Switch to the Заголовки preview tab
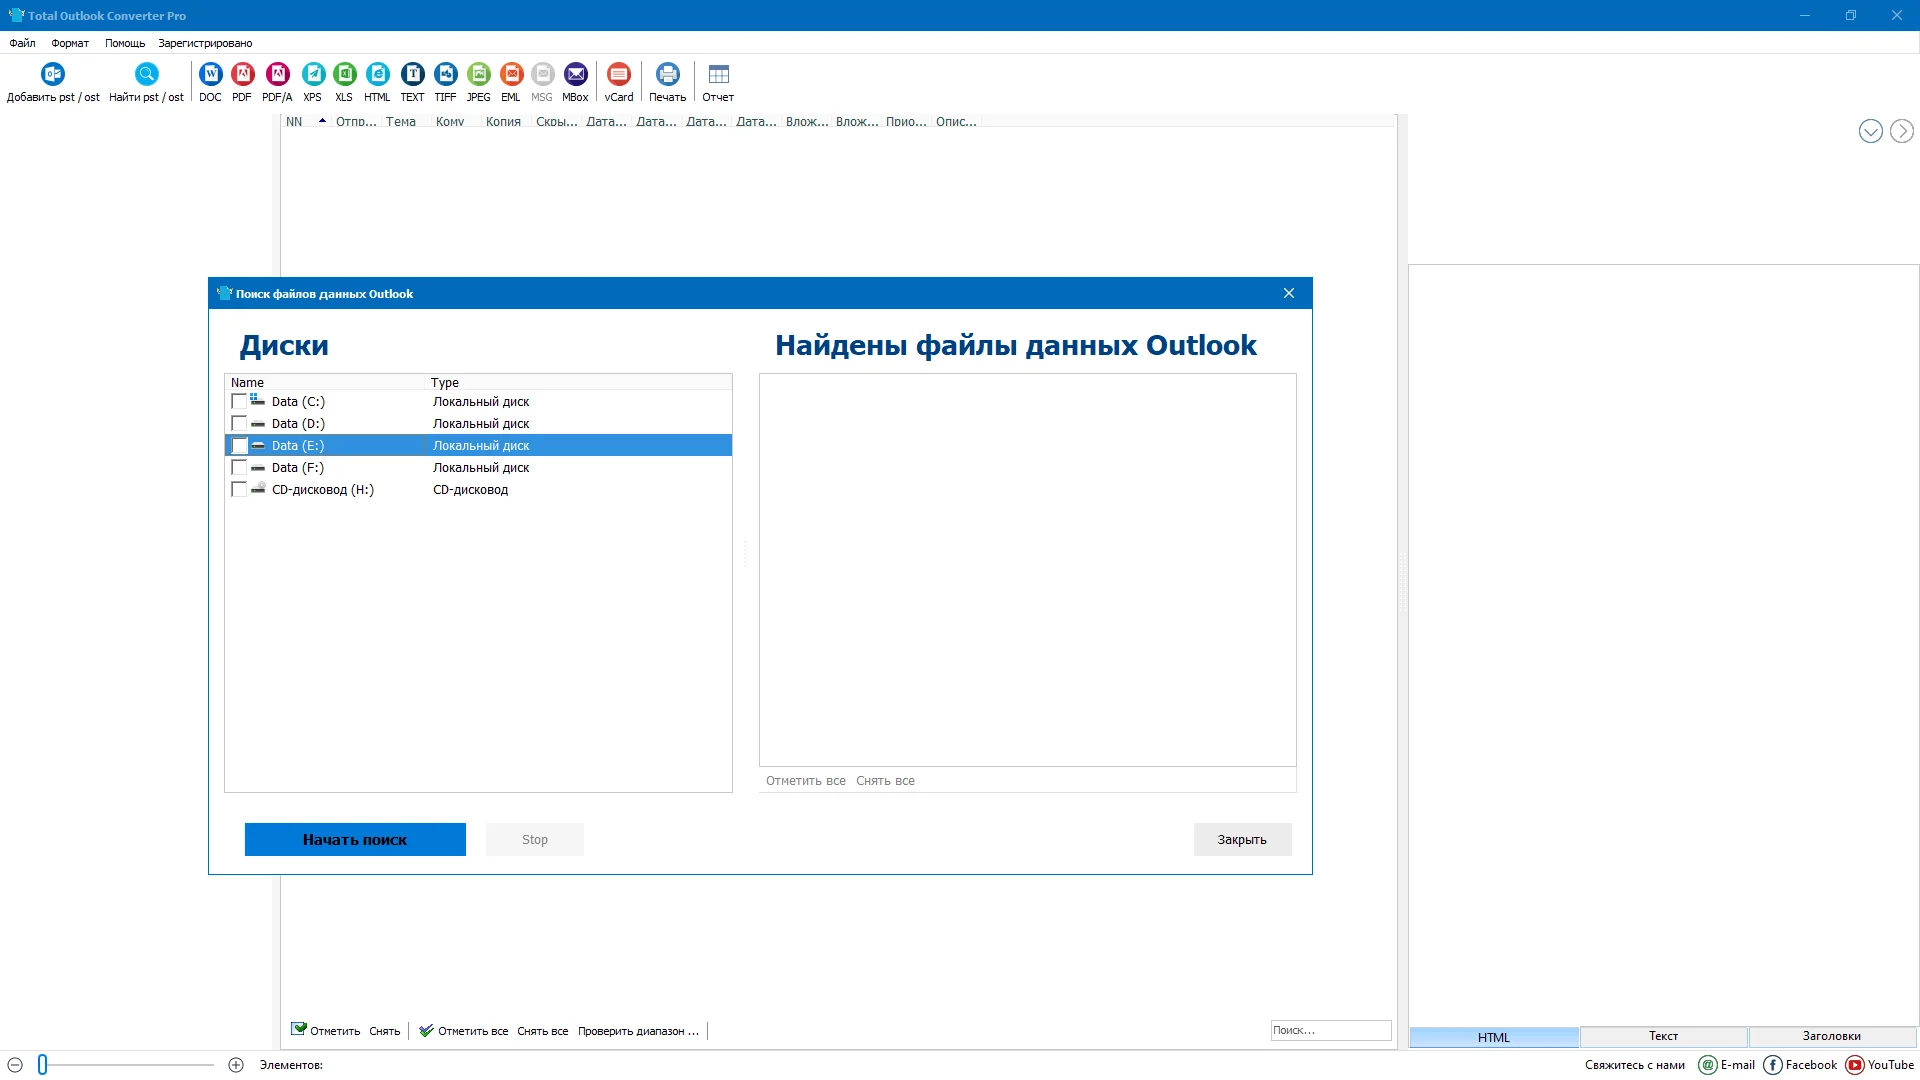1920x1080 pixels. (x=1832, y=1036)
